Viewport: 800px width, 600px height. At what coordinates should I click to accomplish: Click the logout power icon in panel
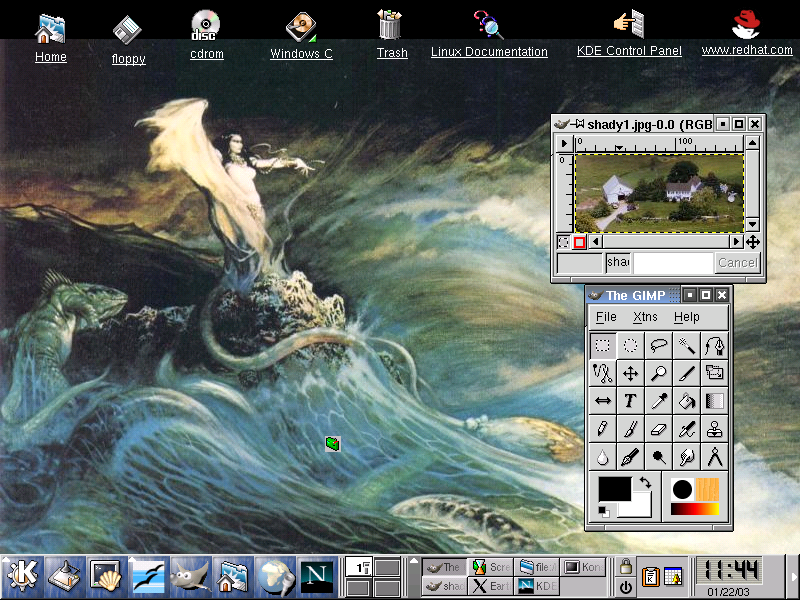coord(626,587)
